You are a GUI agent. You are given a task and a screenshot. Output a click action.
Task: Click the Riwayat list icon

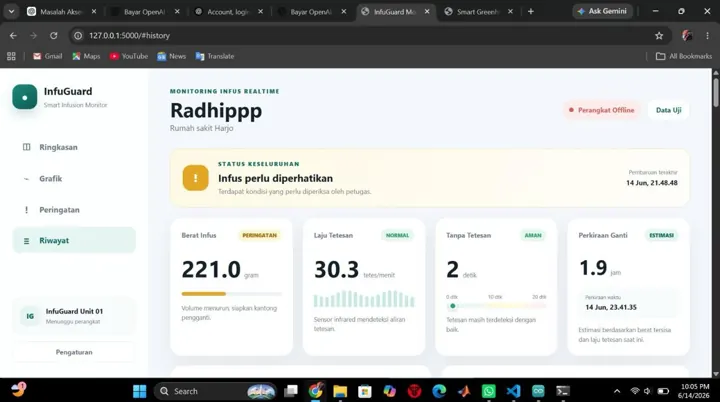click(26, 241)
